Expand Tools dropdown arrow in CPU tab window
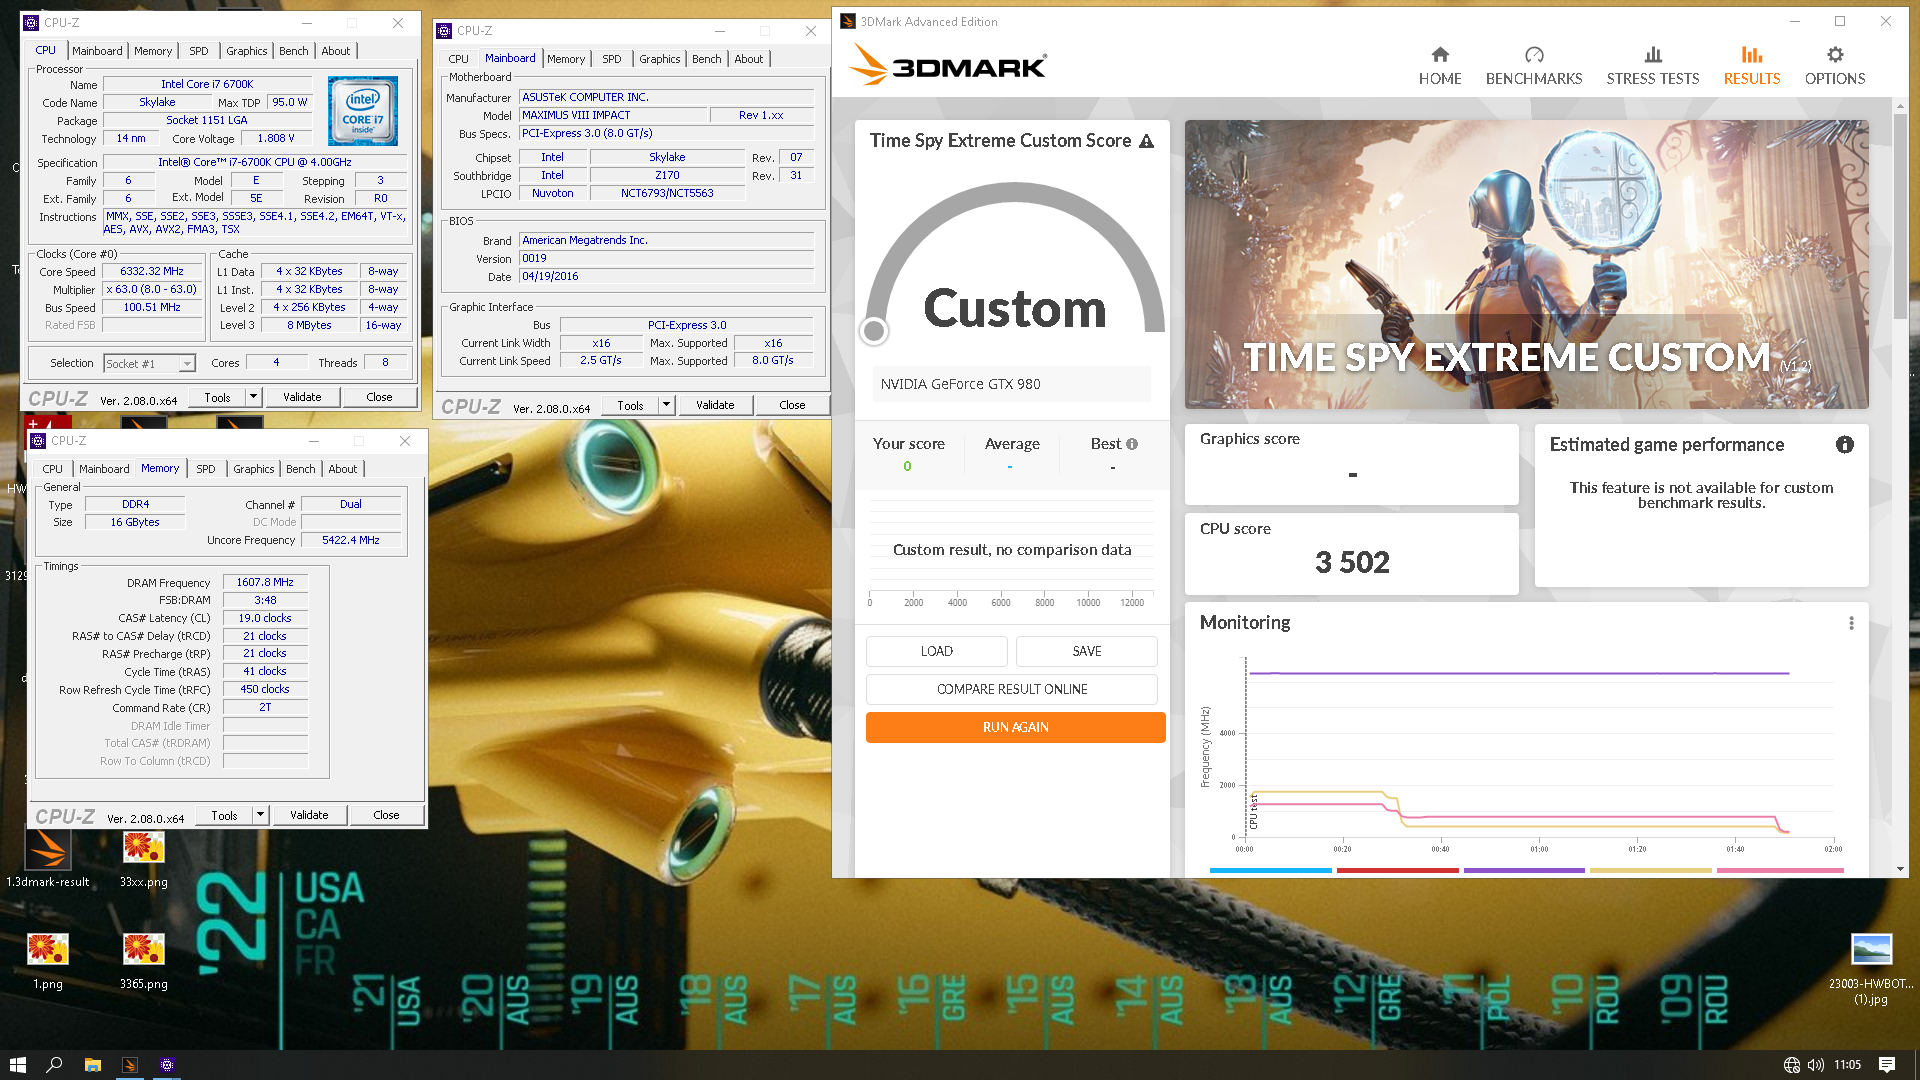The height and width of the screenshot is (1080, 1920). [253, 397]
